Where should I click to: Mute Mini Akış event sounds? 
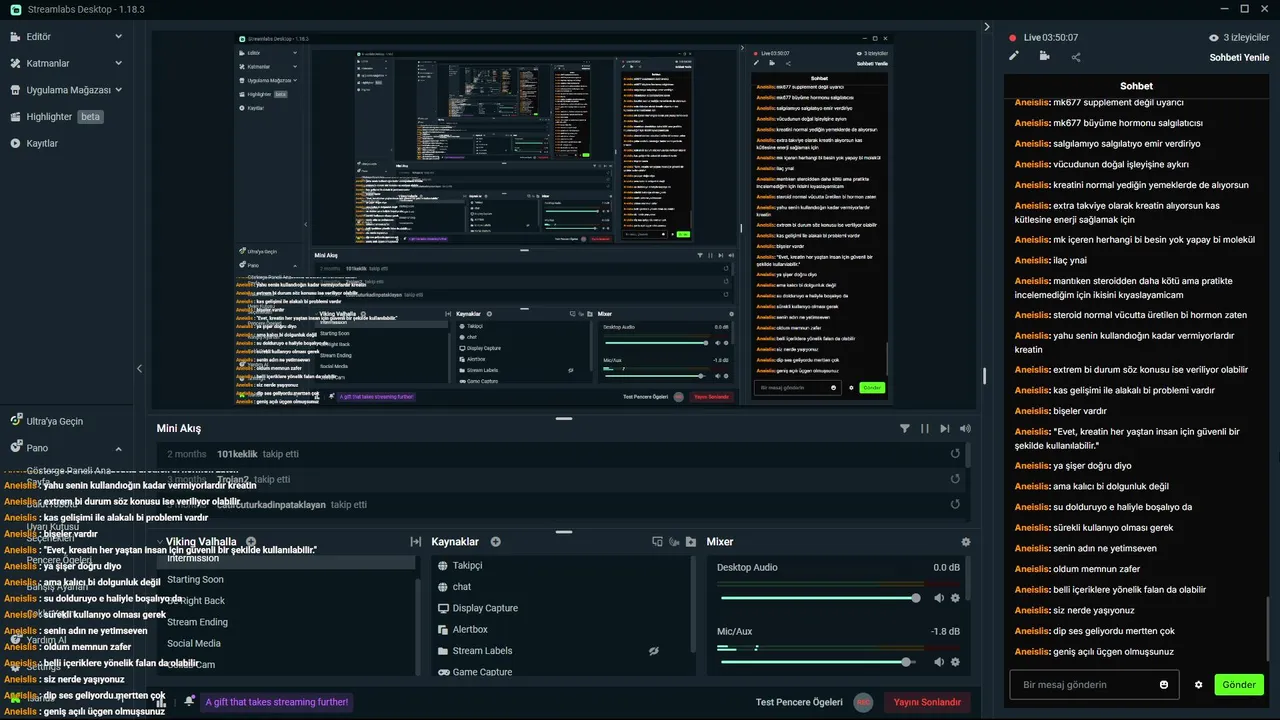tap(965, 428)
